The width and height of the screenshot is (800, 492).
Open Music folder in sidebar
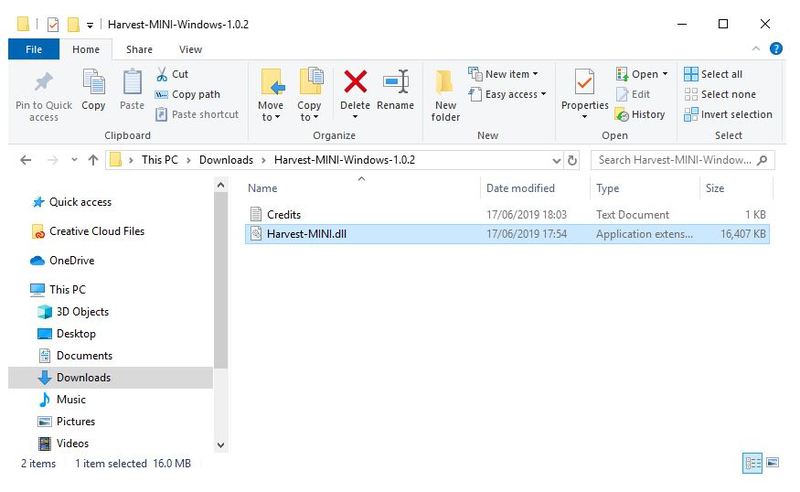point(71,400)
